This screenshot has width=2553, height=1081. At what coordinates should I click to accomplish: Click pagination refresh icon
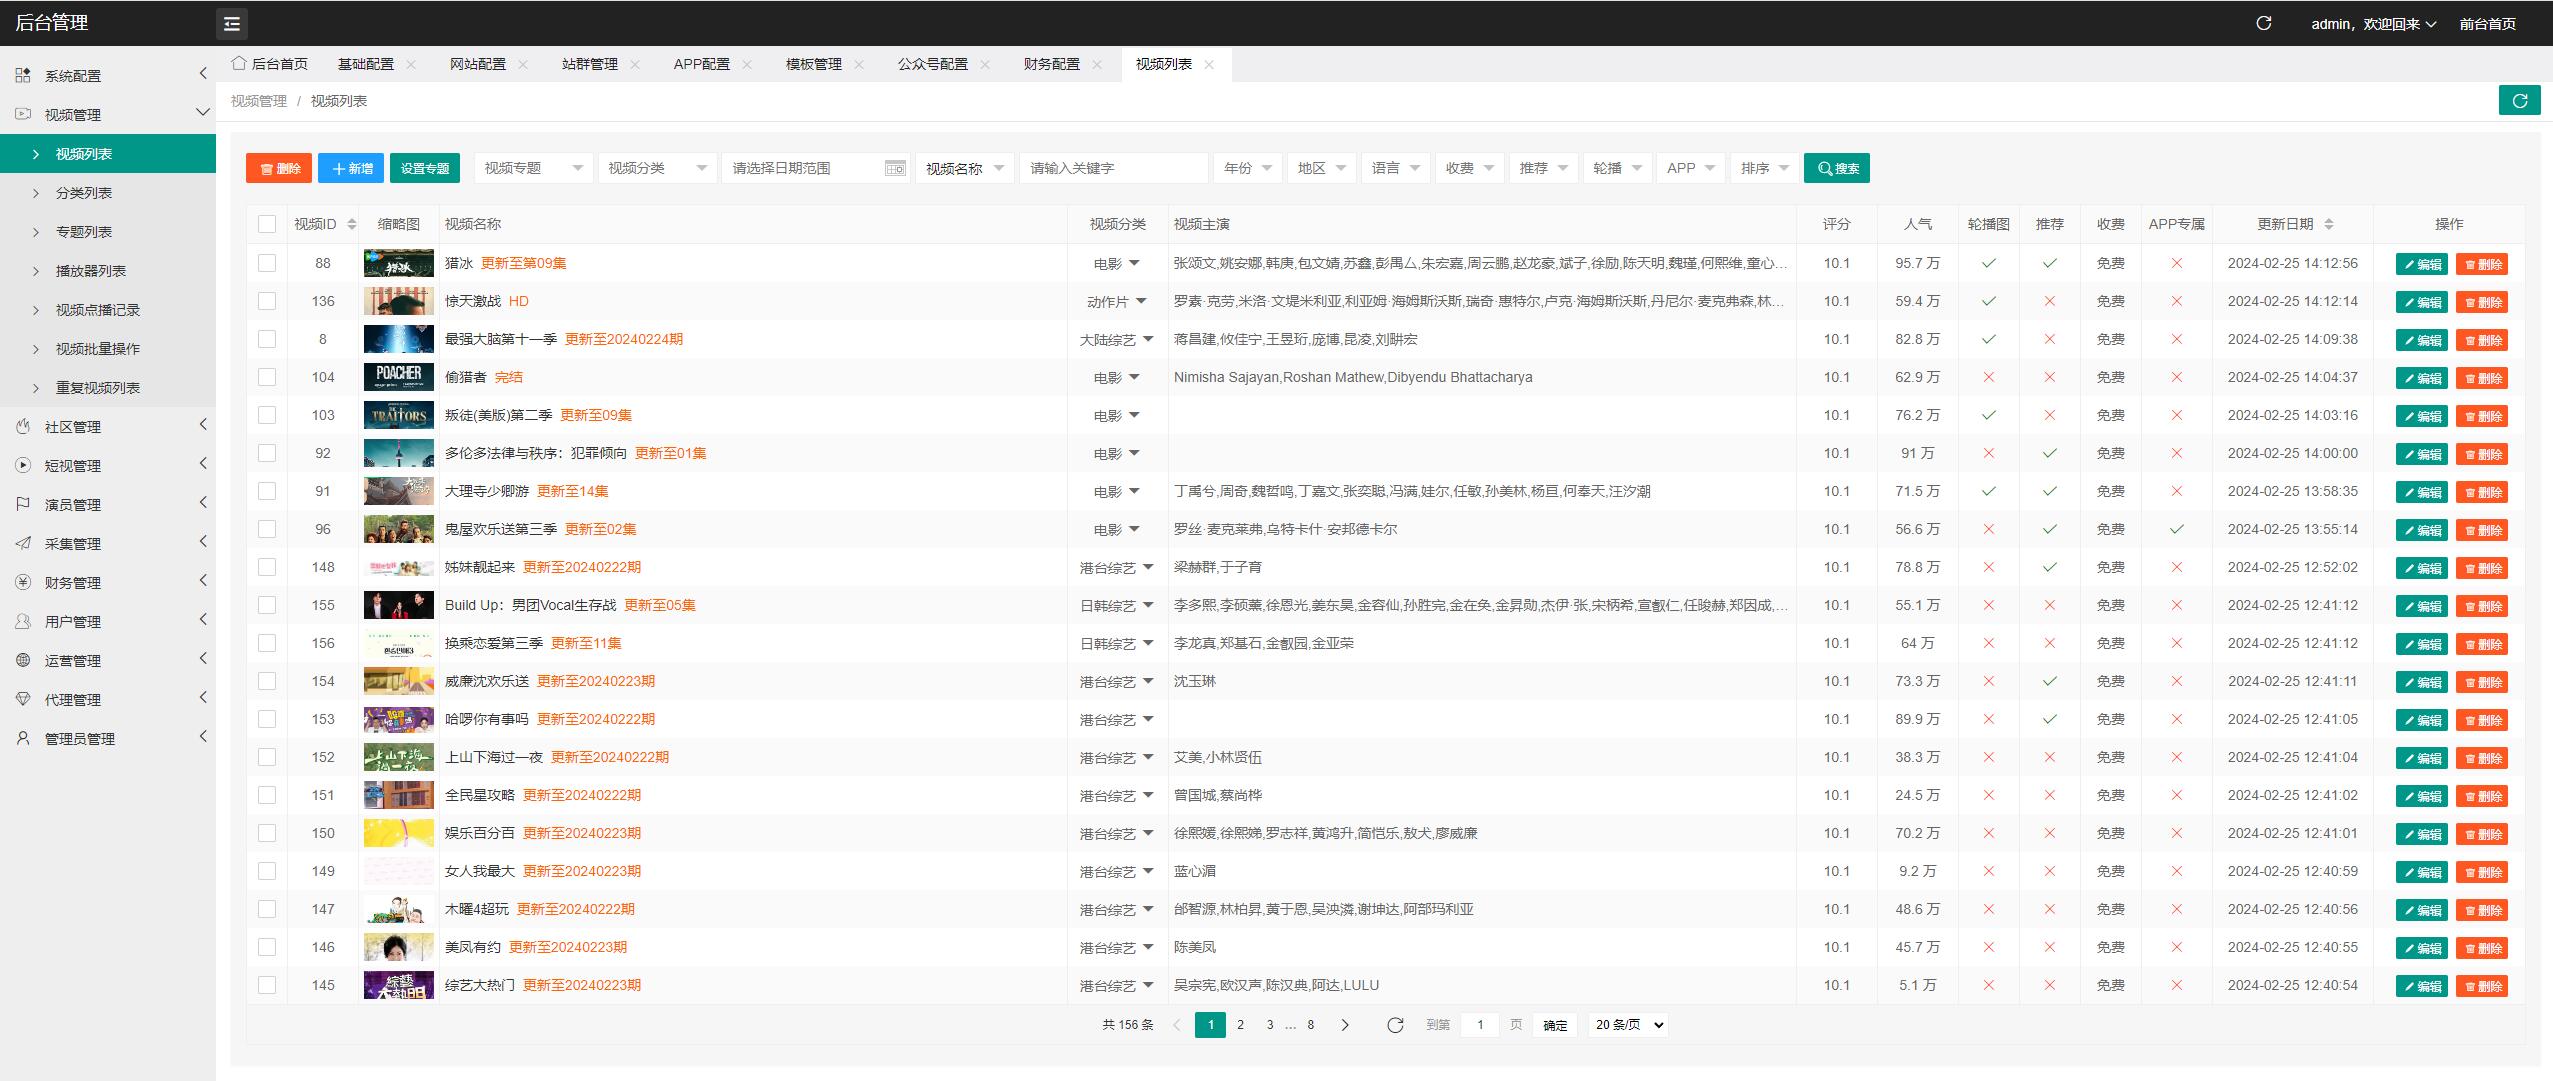pos(1395,1025)
